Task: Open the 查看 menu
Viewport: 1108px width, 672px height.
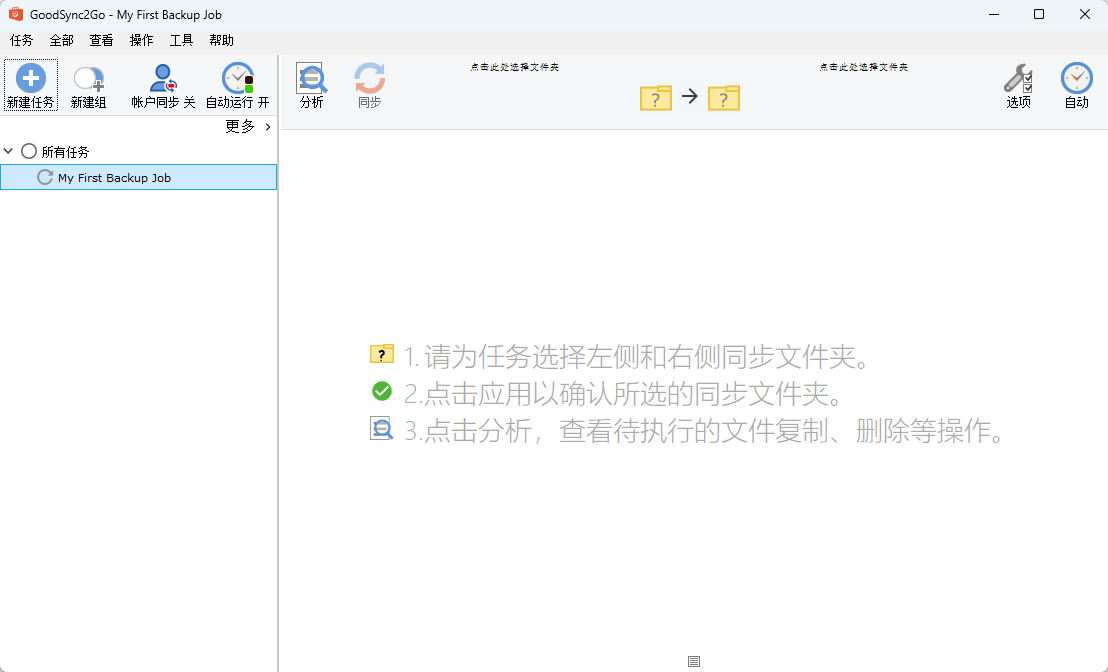Action: [x=101, y=40]
